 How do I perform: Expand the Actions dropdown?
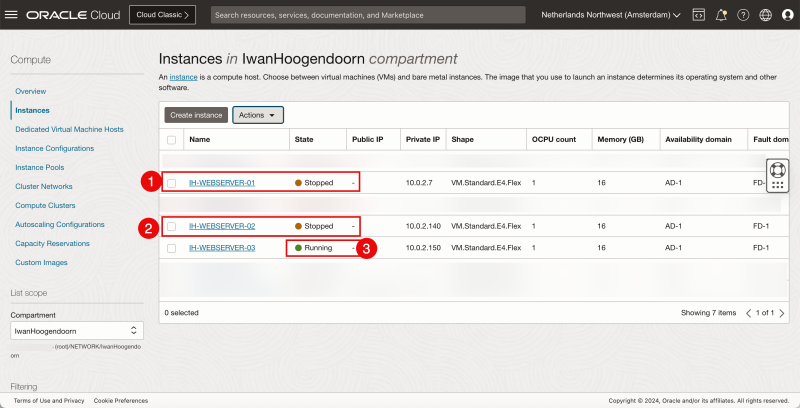point(258,115)
